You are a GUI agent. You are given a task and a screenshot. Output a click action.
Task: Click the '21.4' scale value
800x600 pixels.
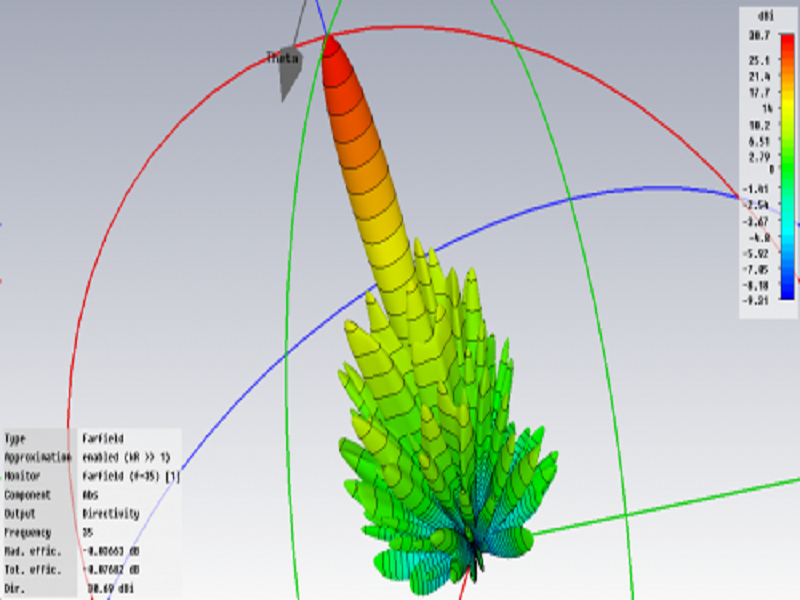[x=759, y=77]
